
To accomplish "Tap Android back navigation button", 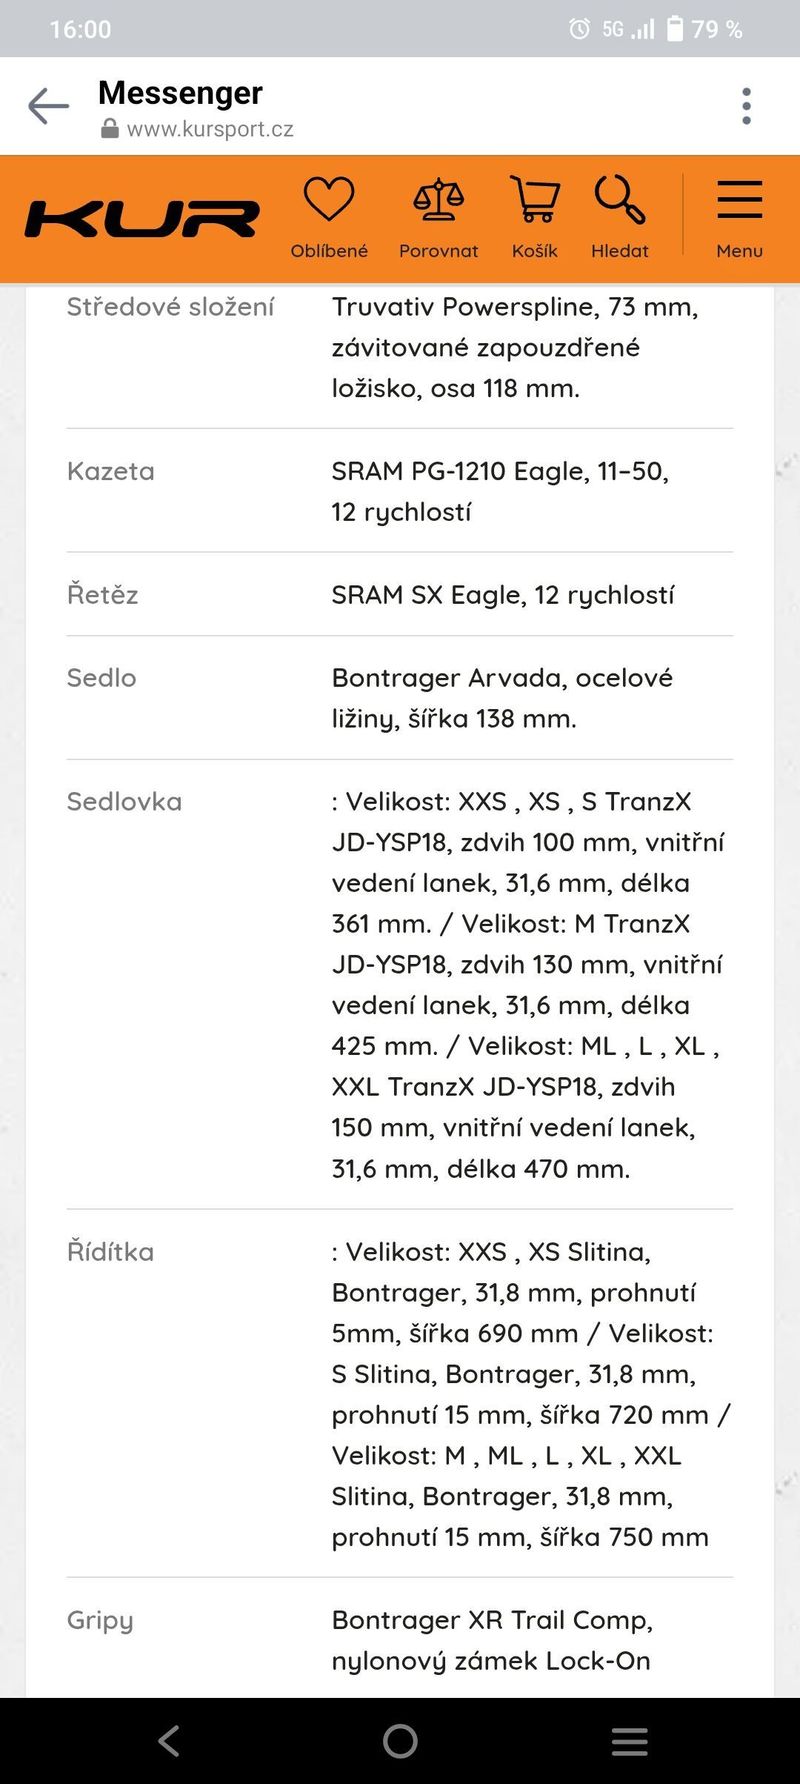I will (169, 1741).
